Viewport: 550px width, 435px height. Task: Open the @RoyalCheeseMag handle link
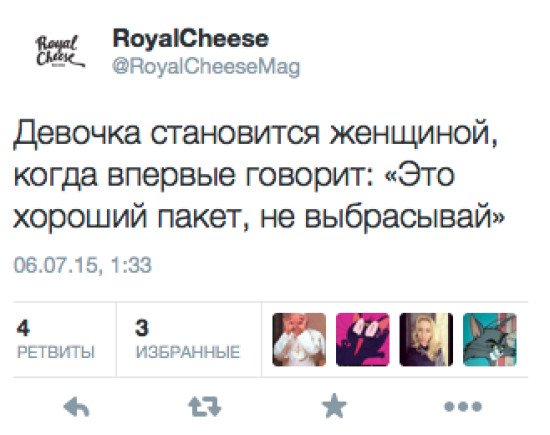coord(206,67)
